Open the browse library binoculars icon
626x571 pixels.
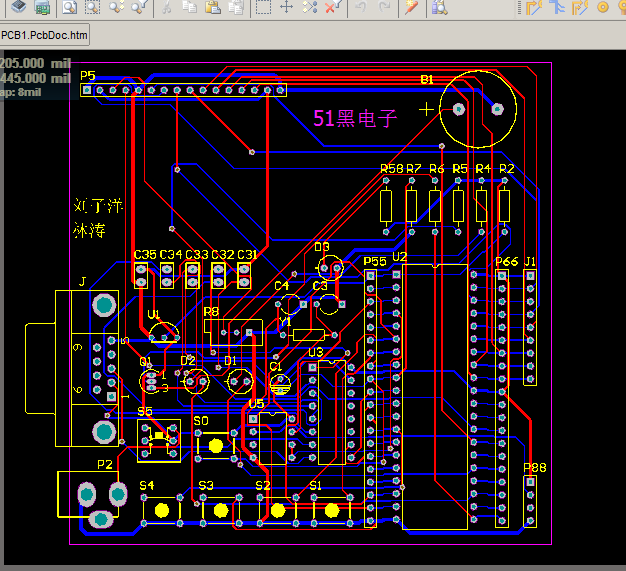pyautogui.click(x=440, y=7)
